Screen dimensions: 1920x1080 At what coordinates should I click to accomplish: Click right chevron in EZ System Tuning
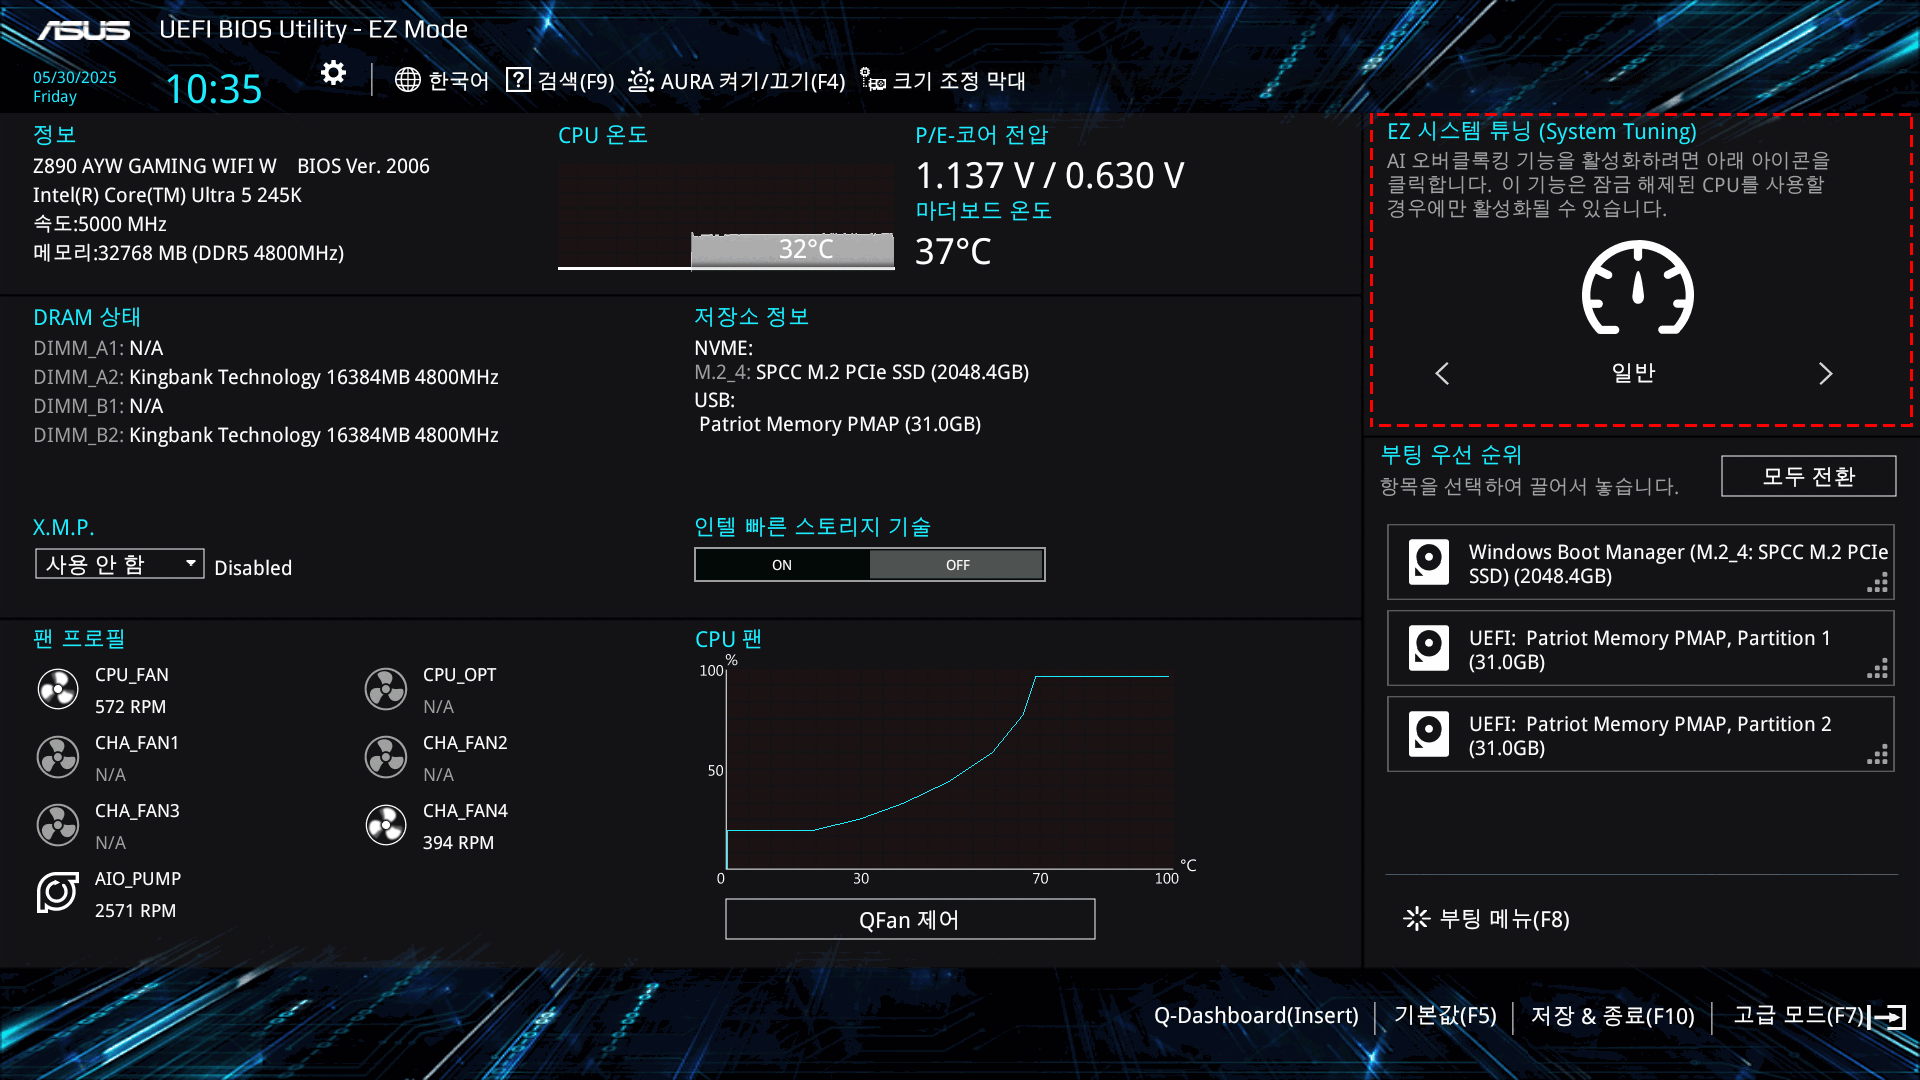(x=1825, y=373)
